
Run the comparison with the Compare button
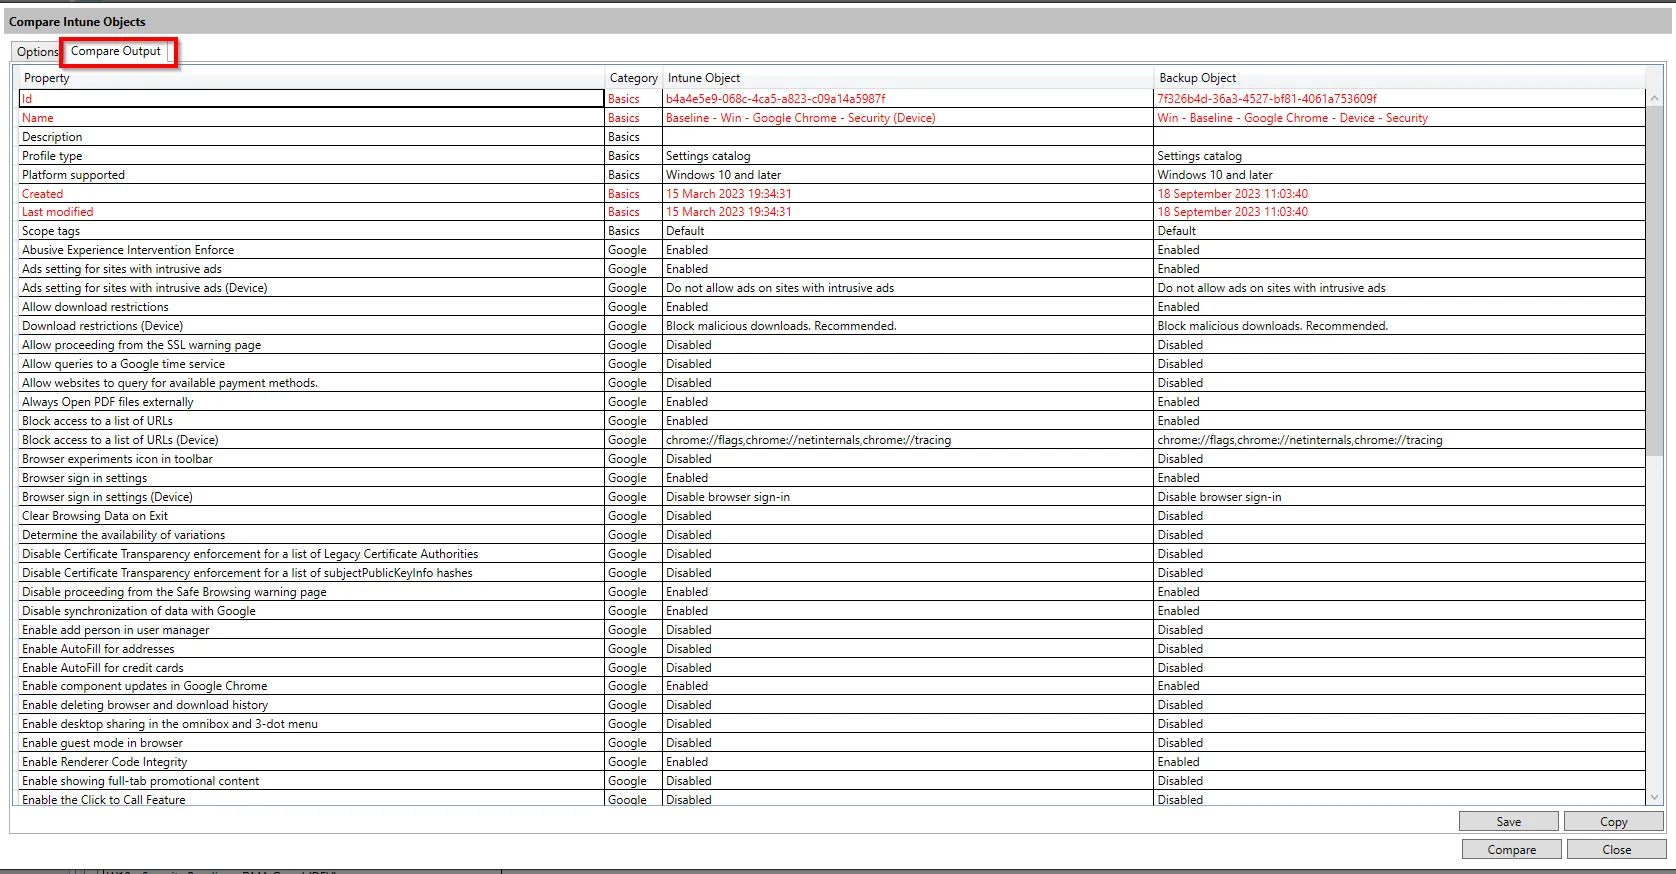tap(1511, 849)
